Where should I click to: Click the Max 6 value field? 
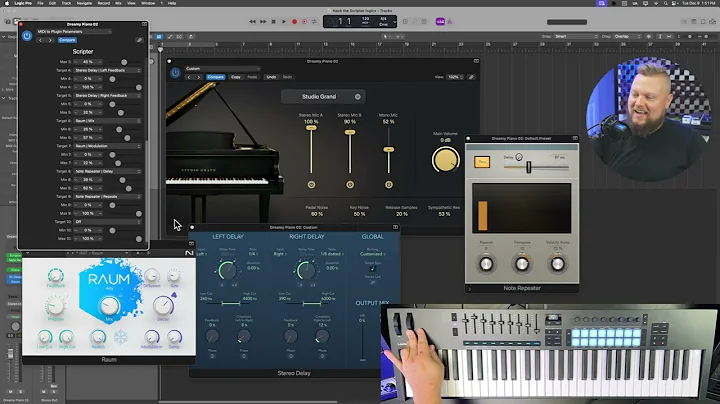(x=88, y=138)
